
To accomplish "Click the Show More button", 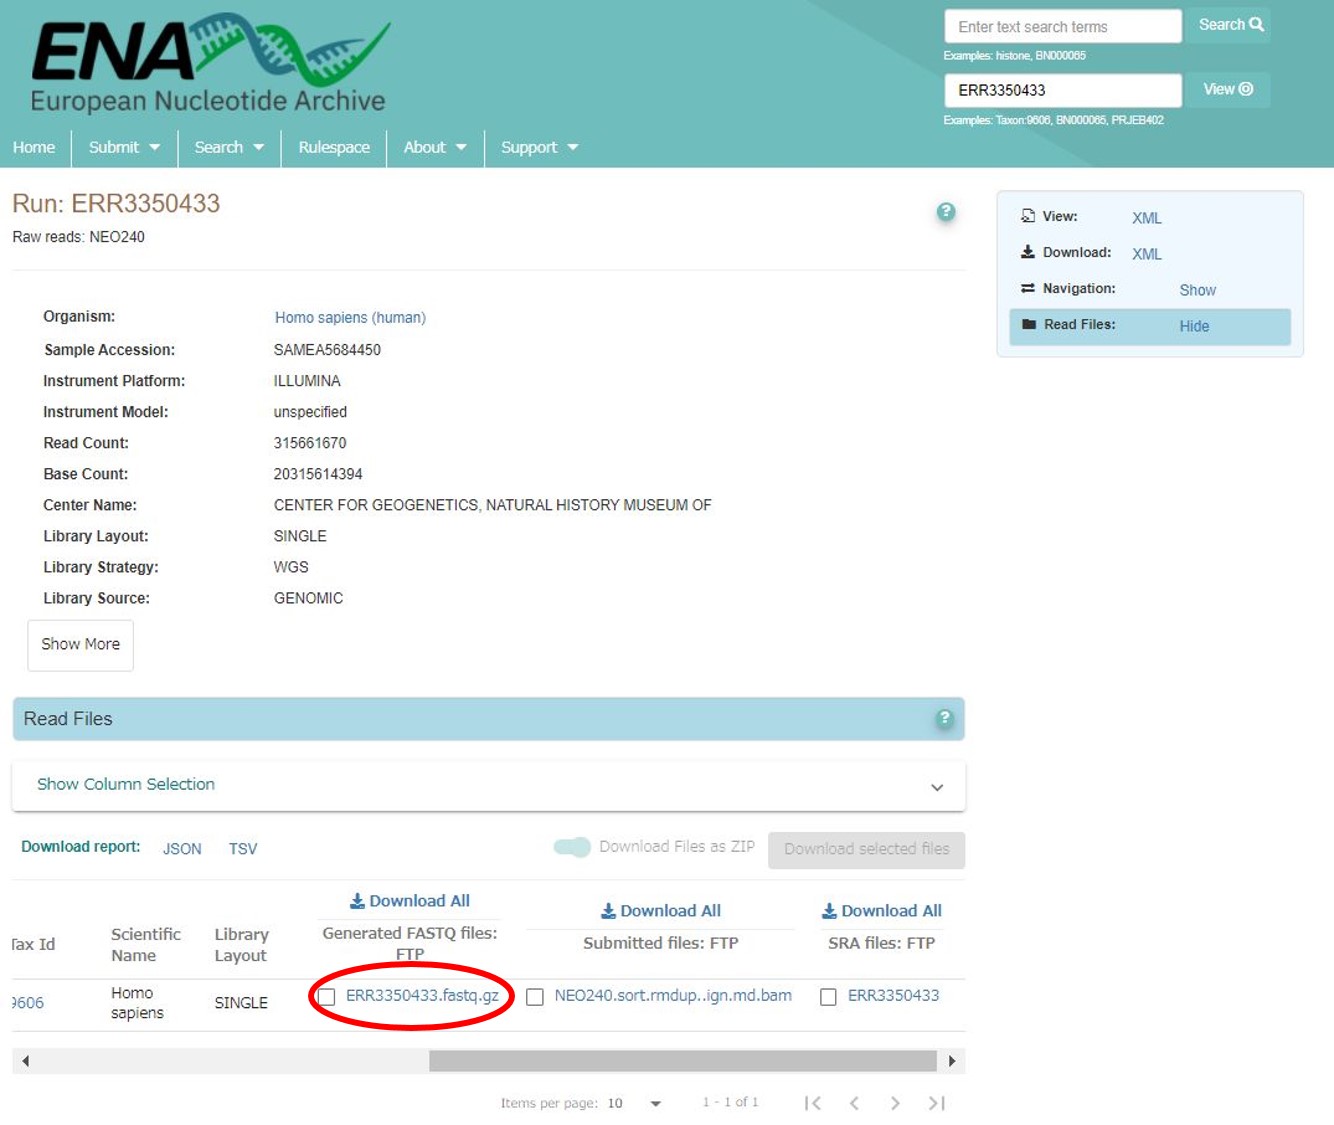I will [x=80, y=645].
